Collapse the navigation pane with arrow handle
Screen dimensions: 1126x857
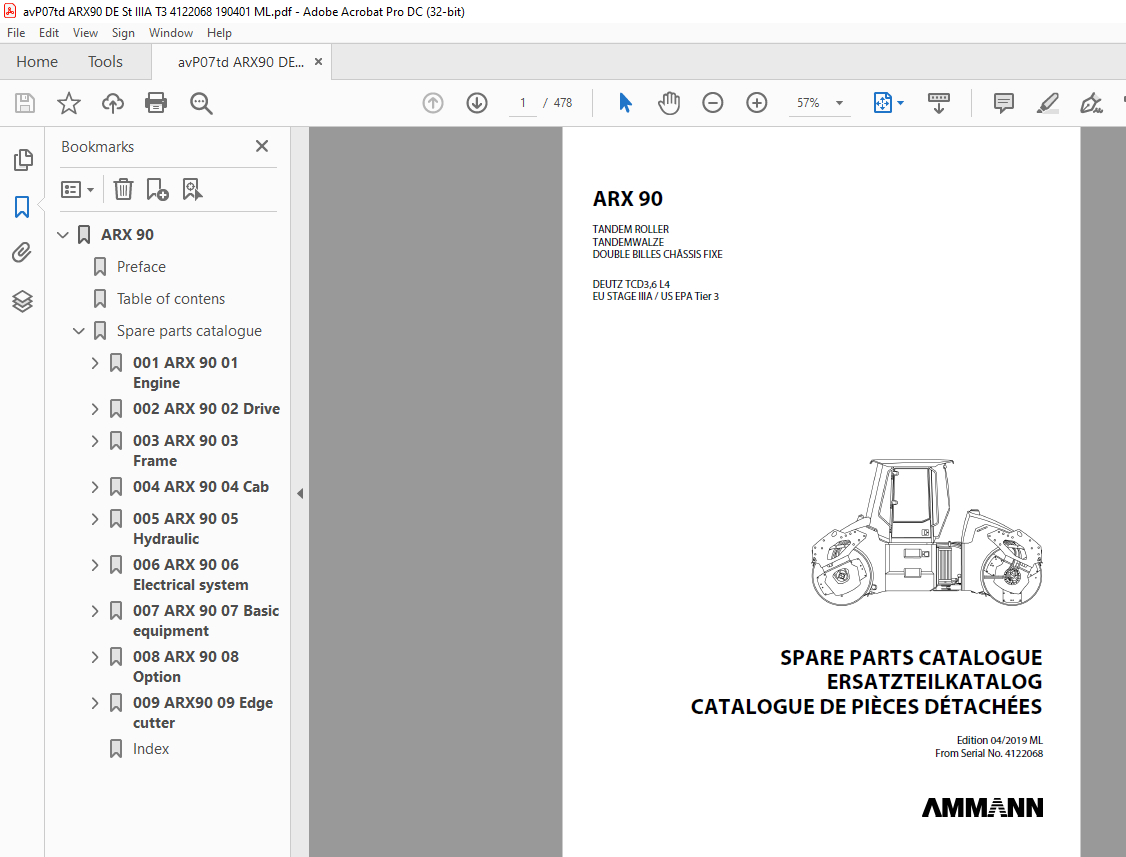[300, 494]
